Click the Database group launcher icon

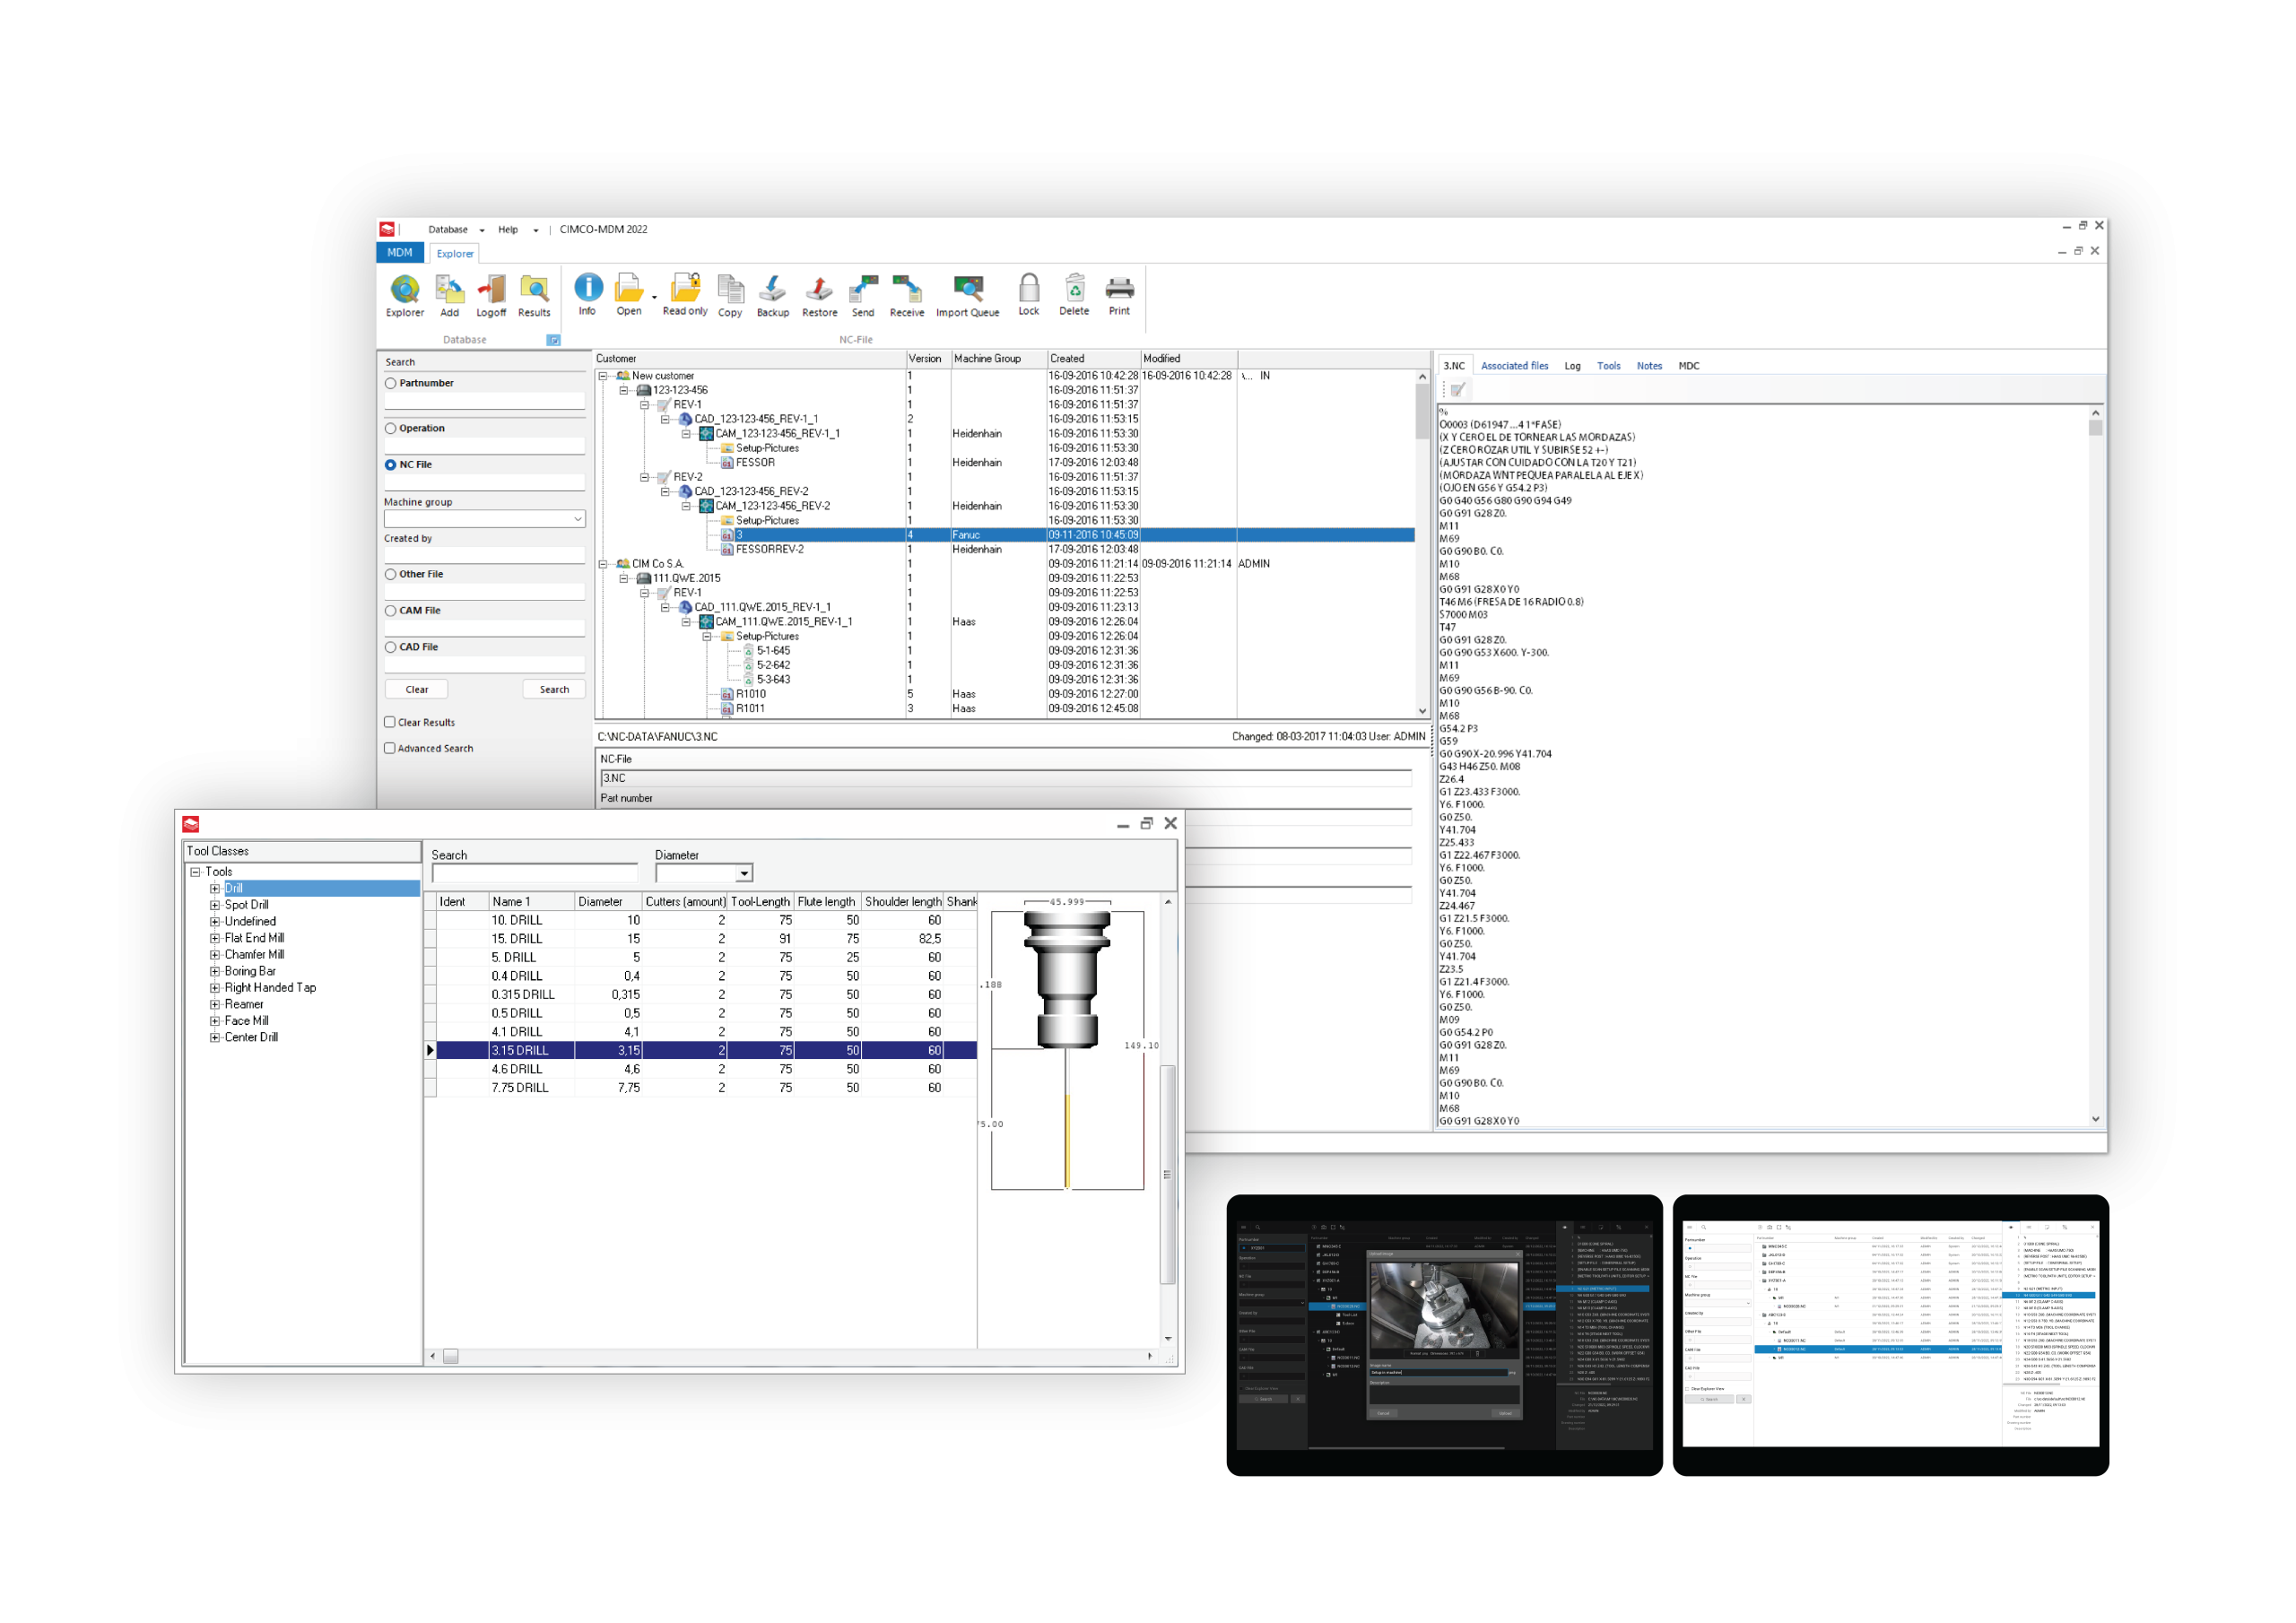click(553, 340)
